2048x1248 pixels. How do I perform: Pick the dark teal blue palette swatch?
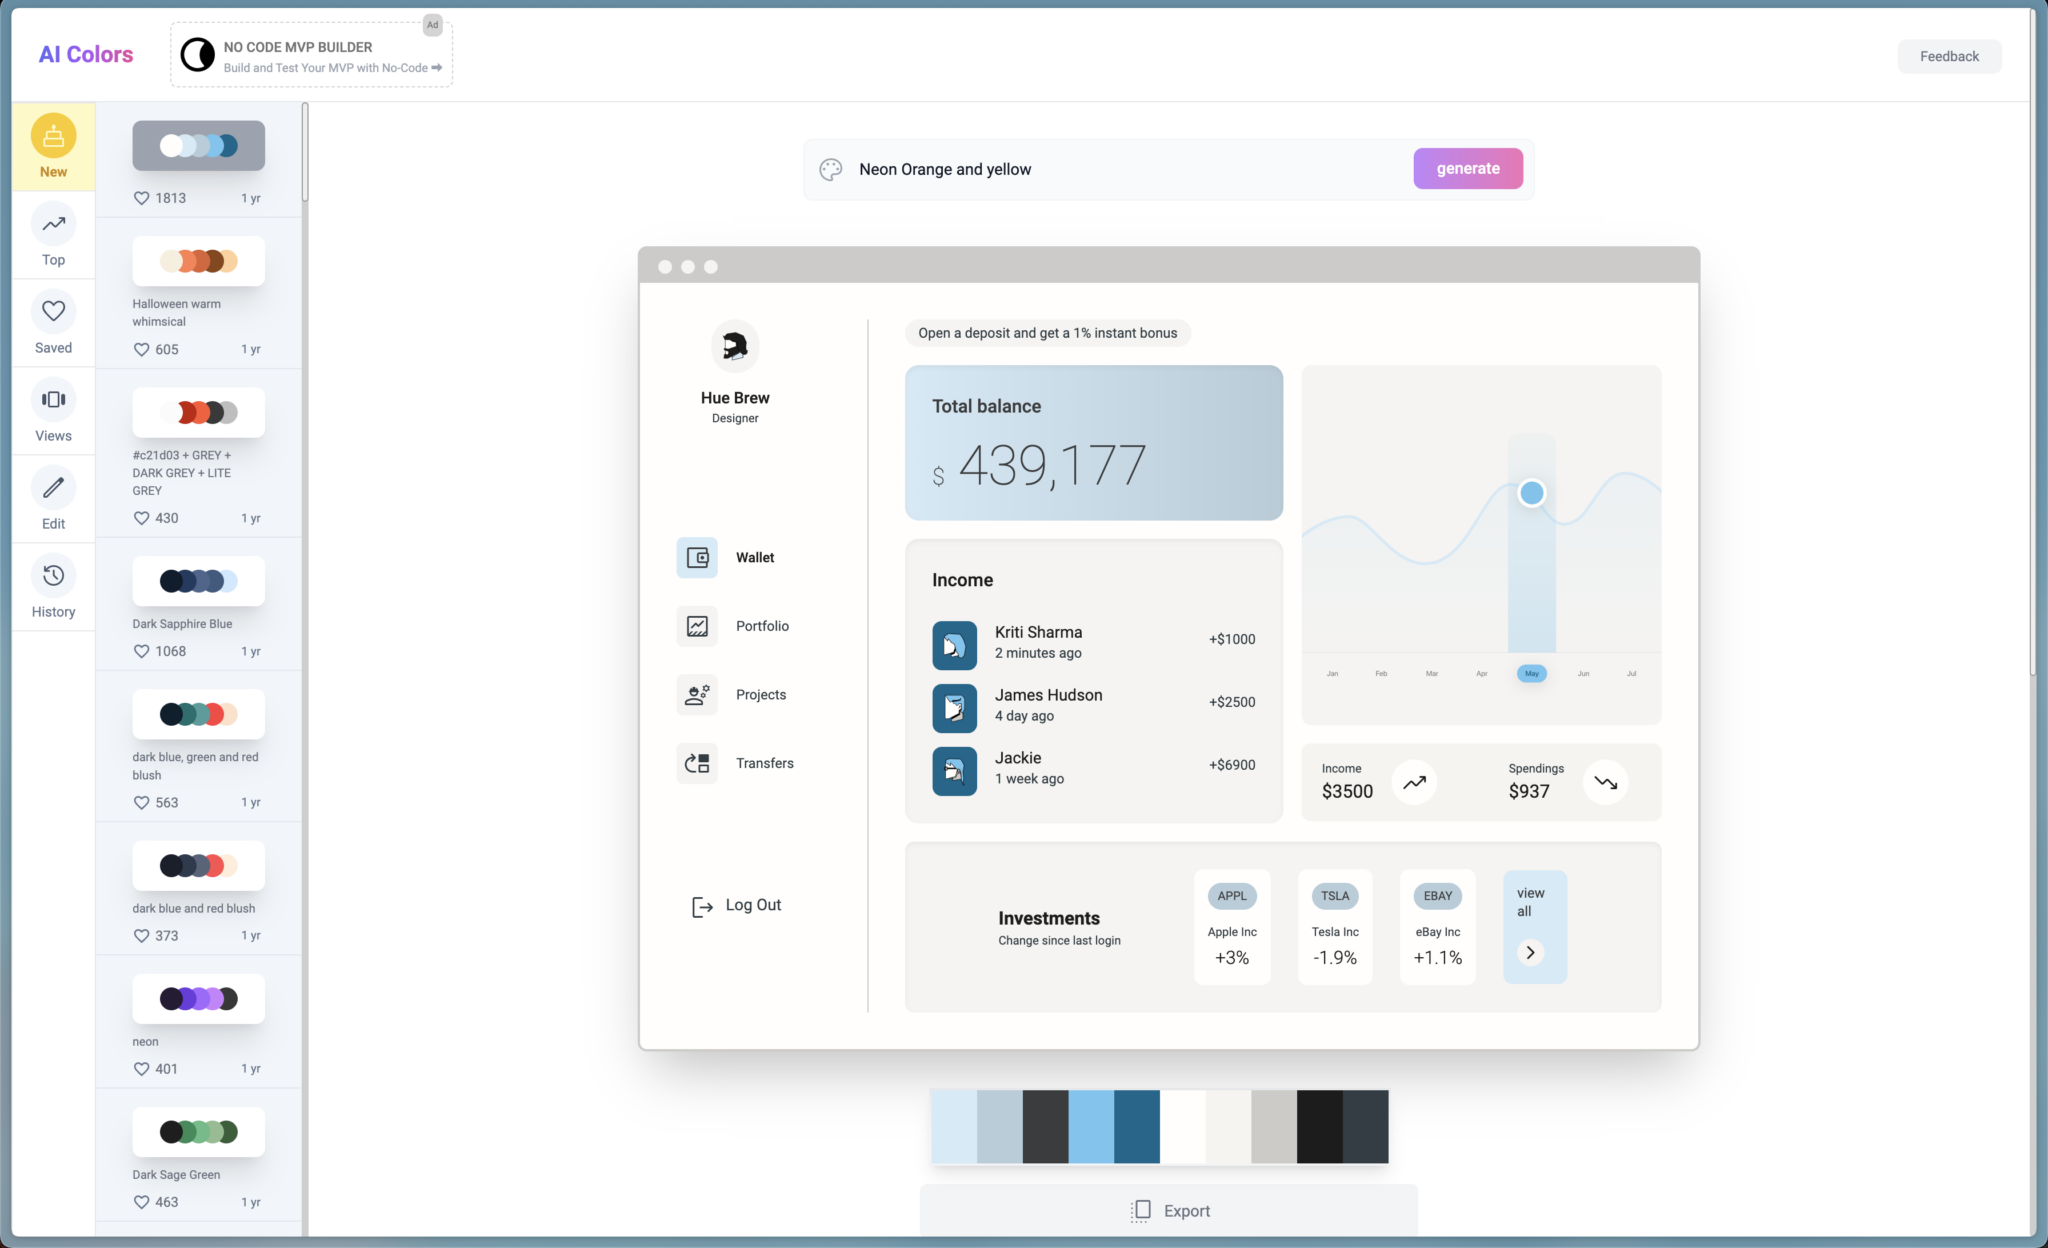[1137, 1127]
